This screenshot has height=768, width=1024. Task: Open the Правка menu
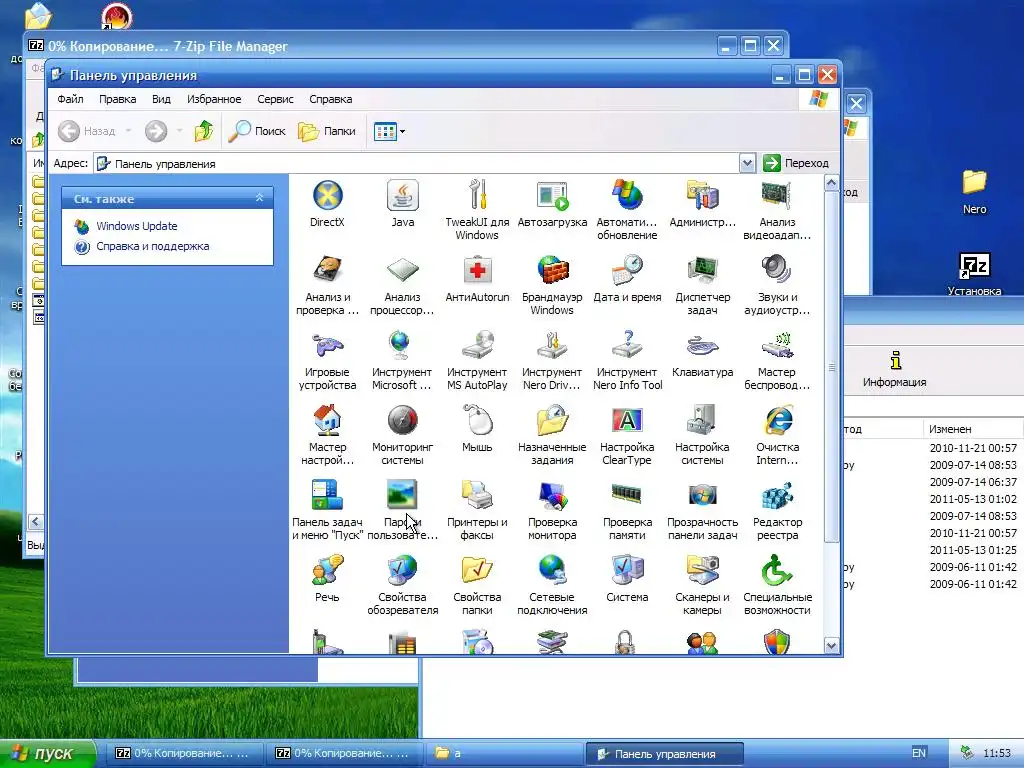click(118, 99)
